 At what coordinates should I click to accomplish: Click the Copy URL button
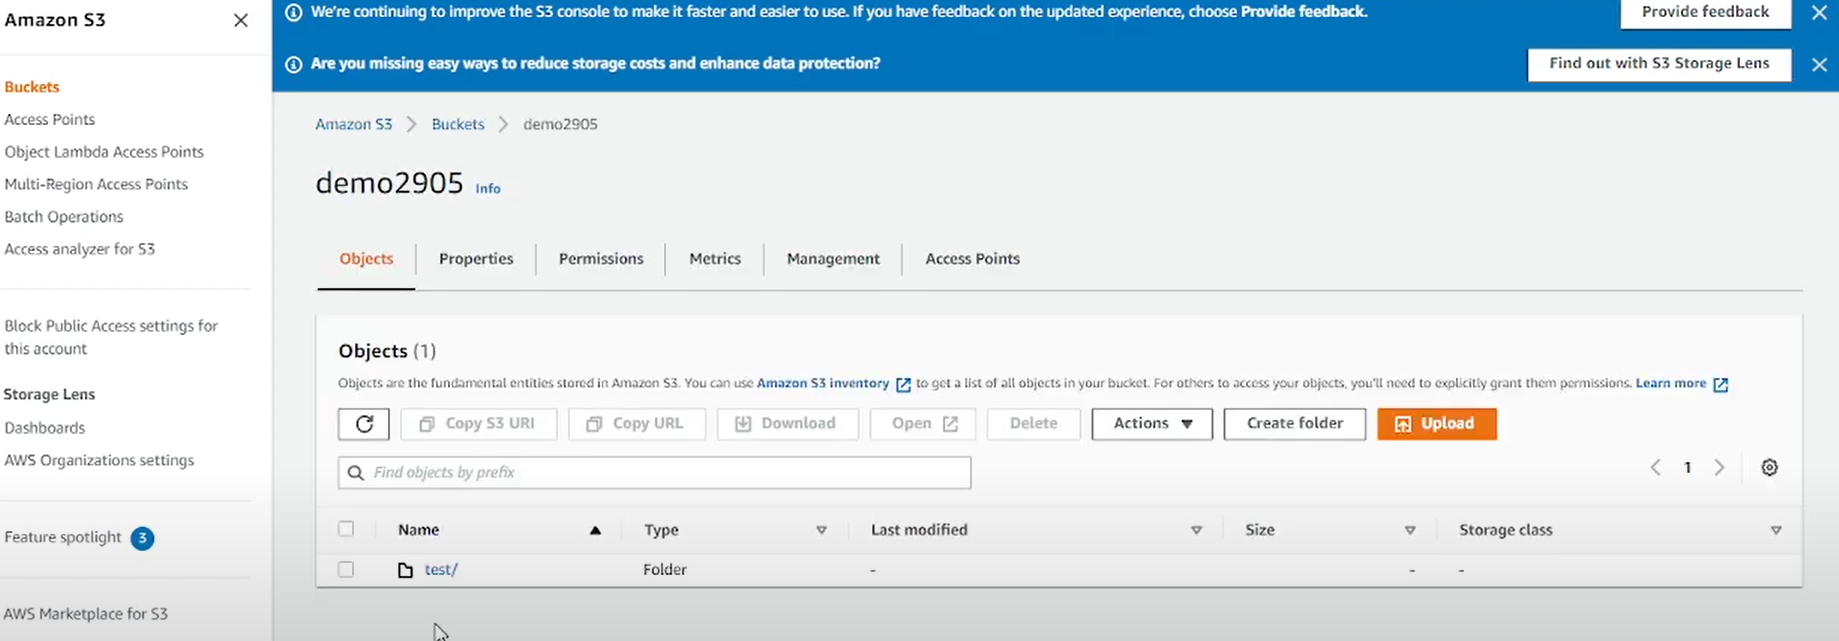(x=637, y=424)
